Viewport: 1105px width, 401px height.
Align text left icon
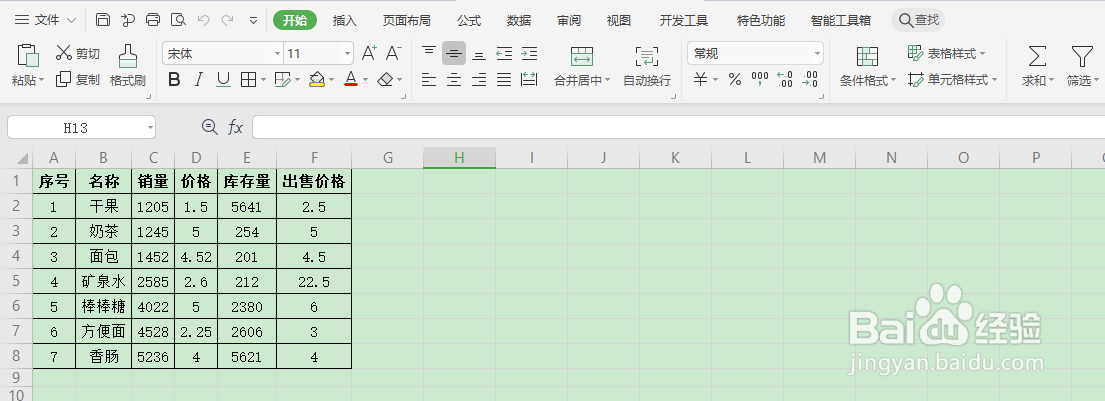coord(429,80)
